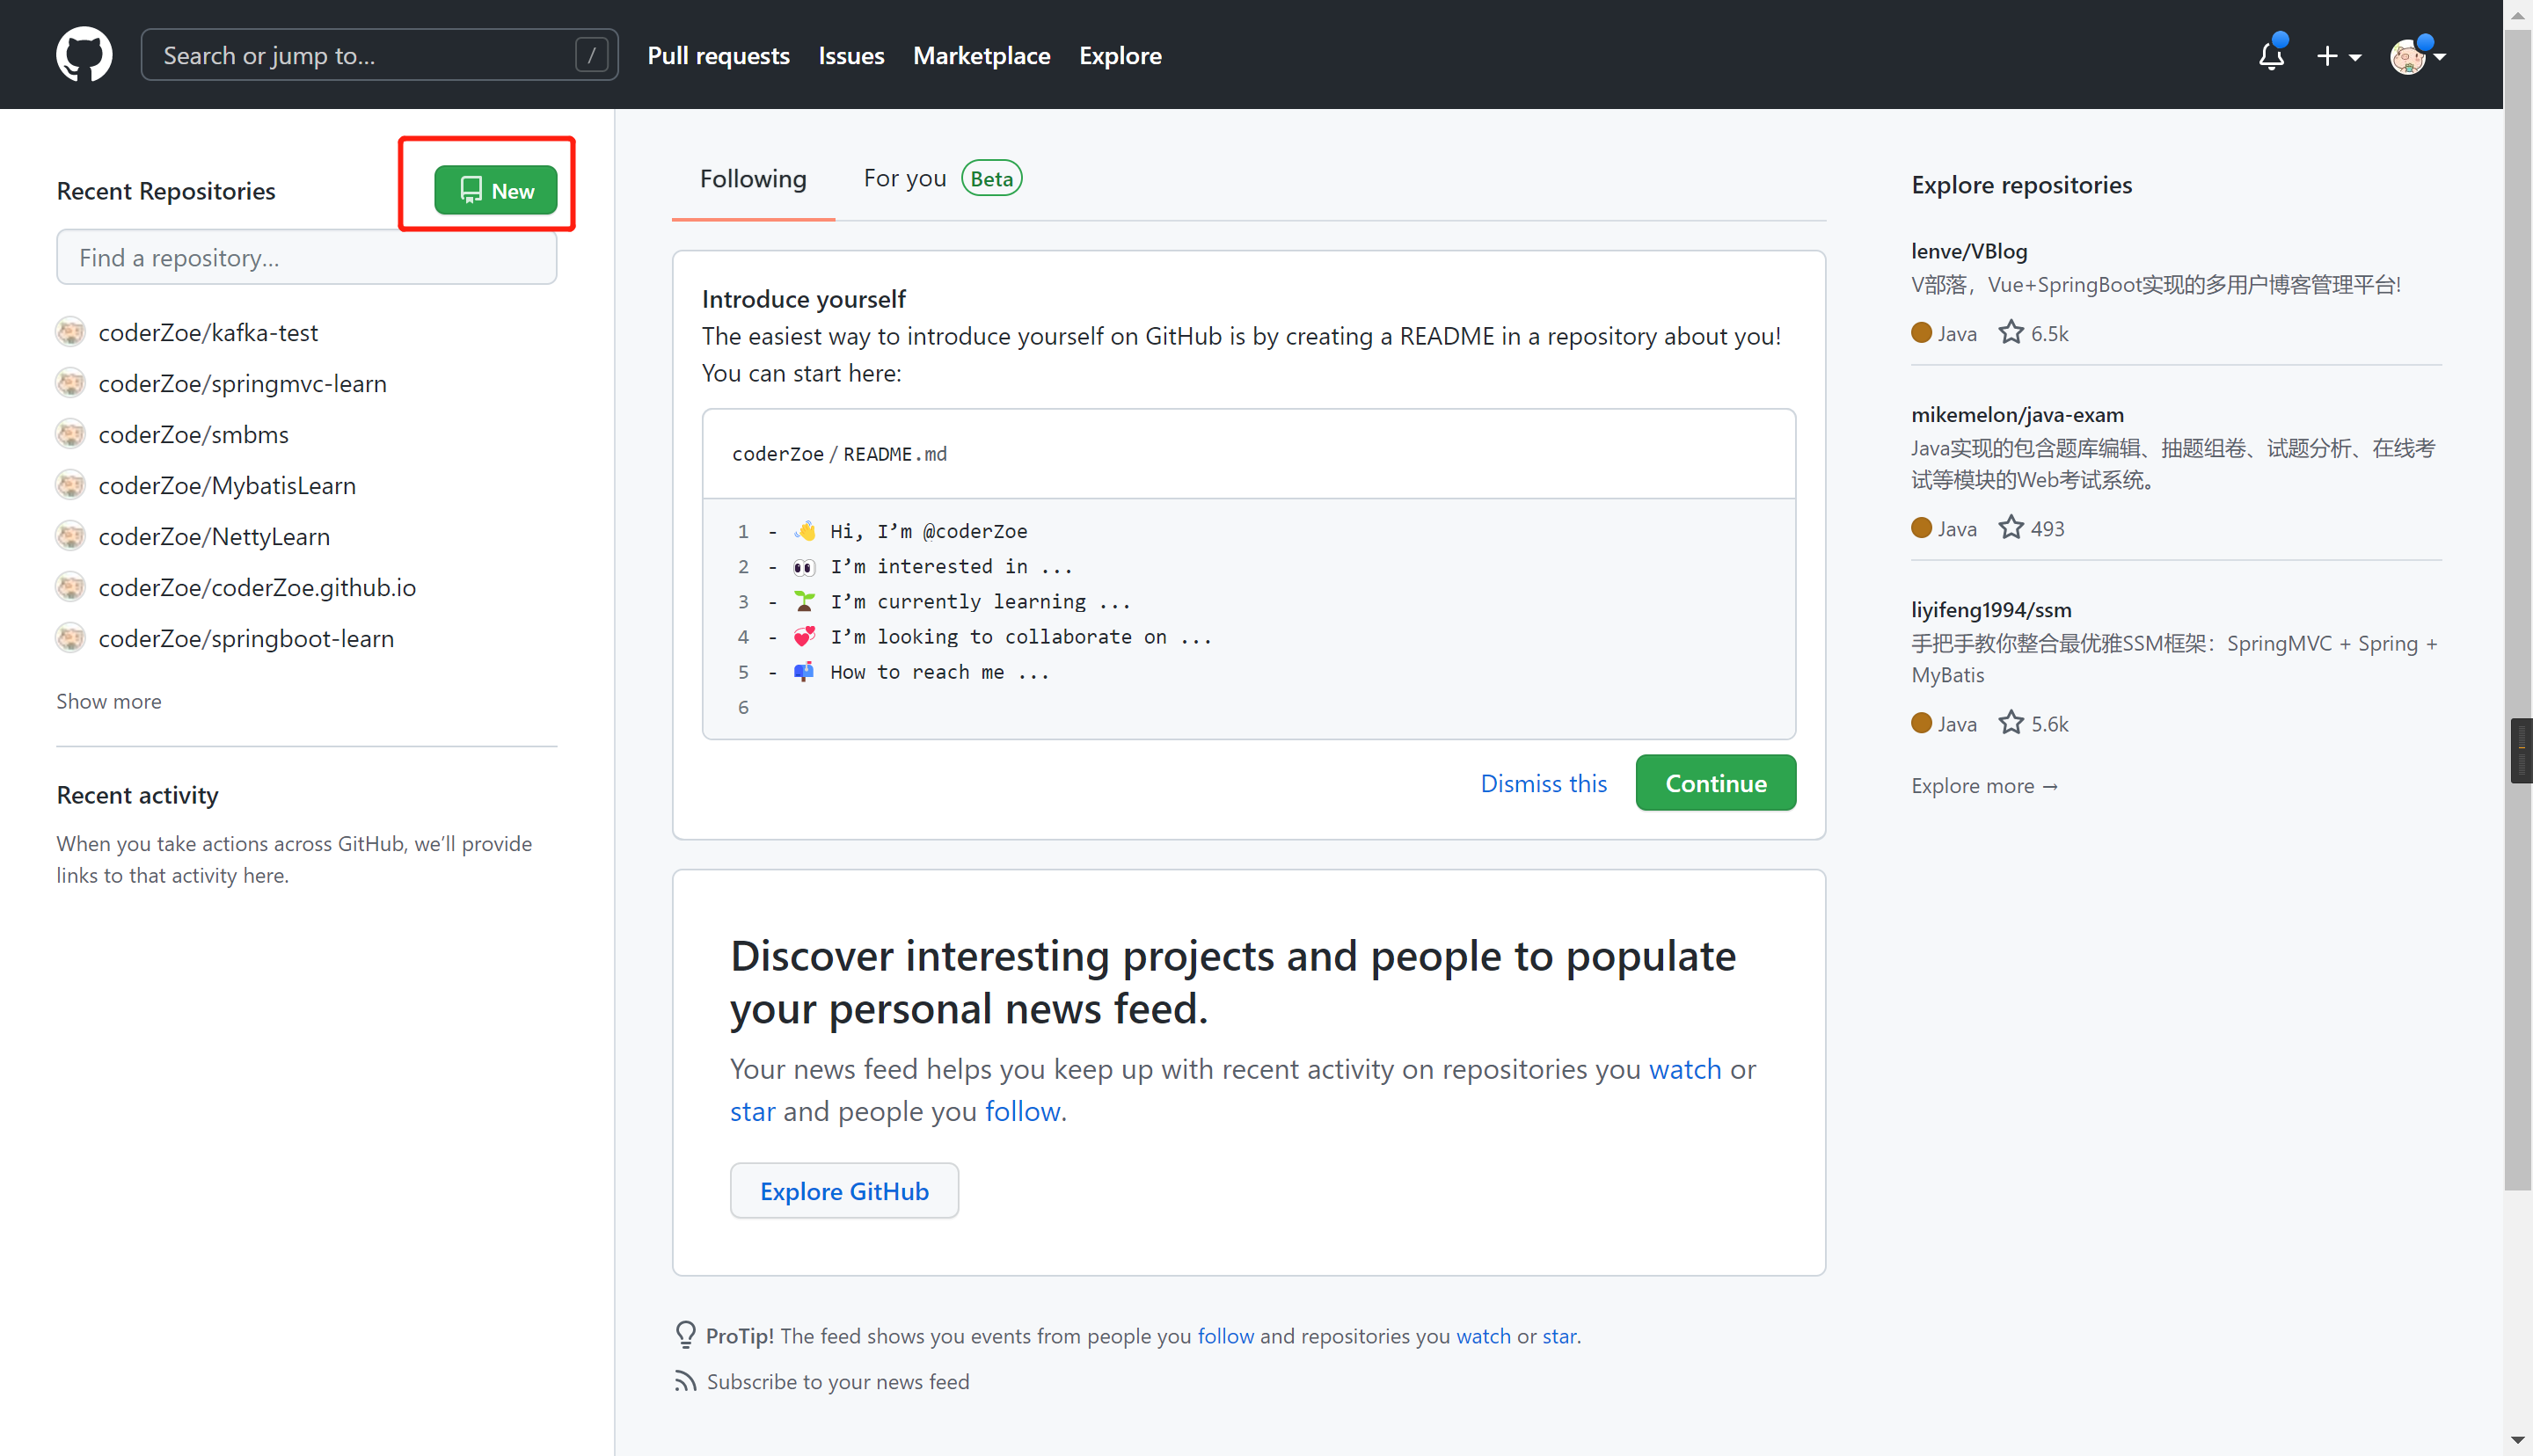Switch to the Following tab

pyautogui.click(x=753, y=179)
